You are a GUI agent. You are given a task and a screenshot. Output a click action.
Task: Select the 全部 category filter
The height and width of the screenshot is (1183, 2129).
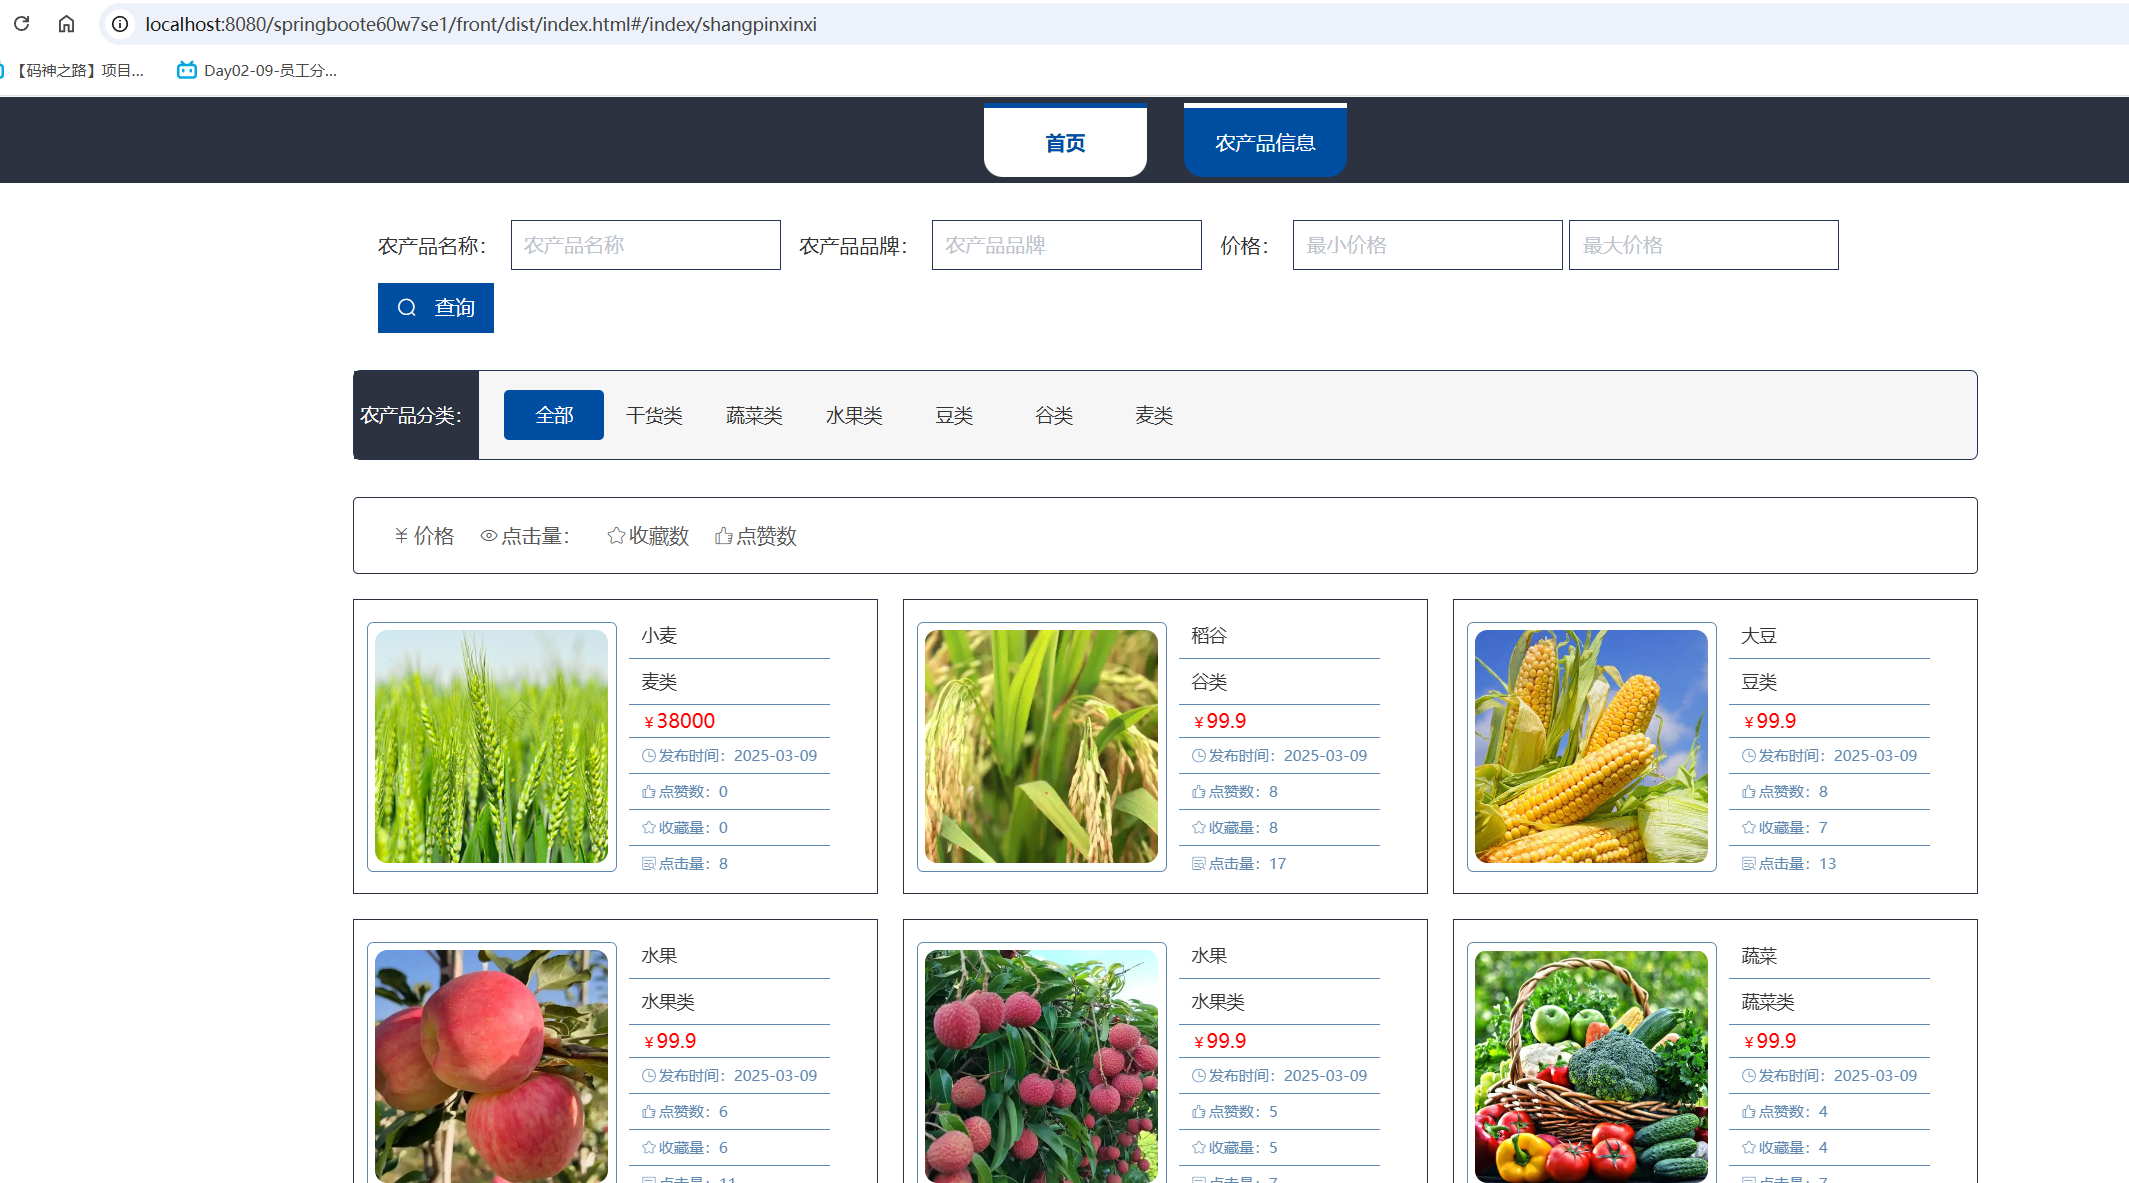pyautogui.click(x=553, y=415)
